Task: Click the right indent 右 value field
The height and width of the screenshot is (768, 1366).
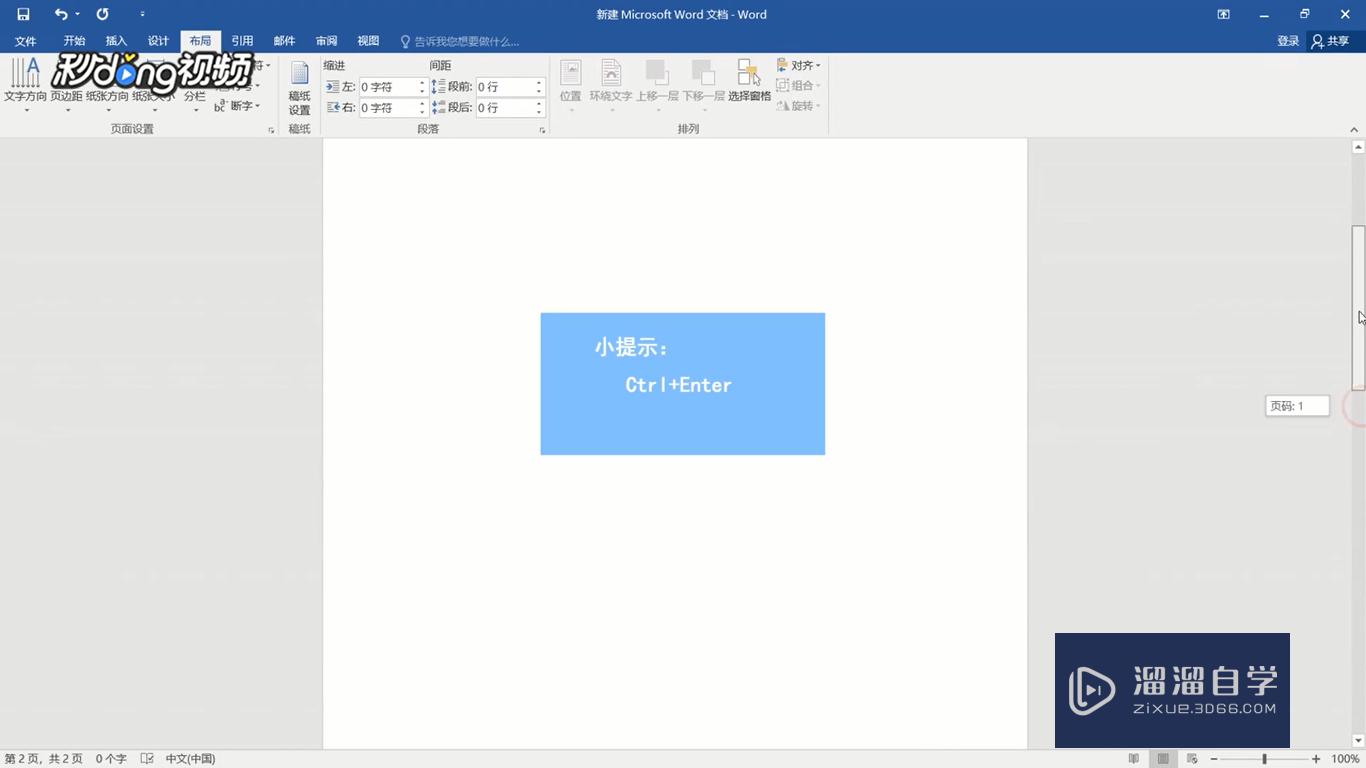Action: pos(387,107)
